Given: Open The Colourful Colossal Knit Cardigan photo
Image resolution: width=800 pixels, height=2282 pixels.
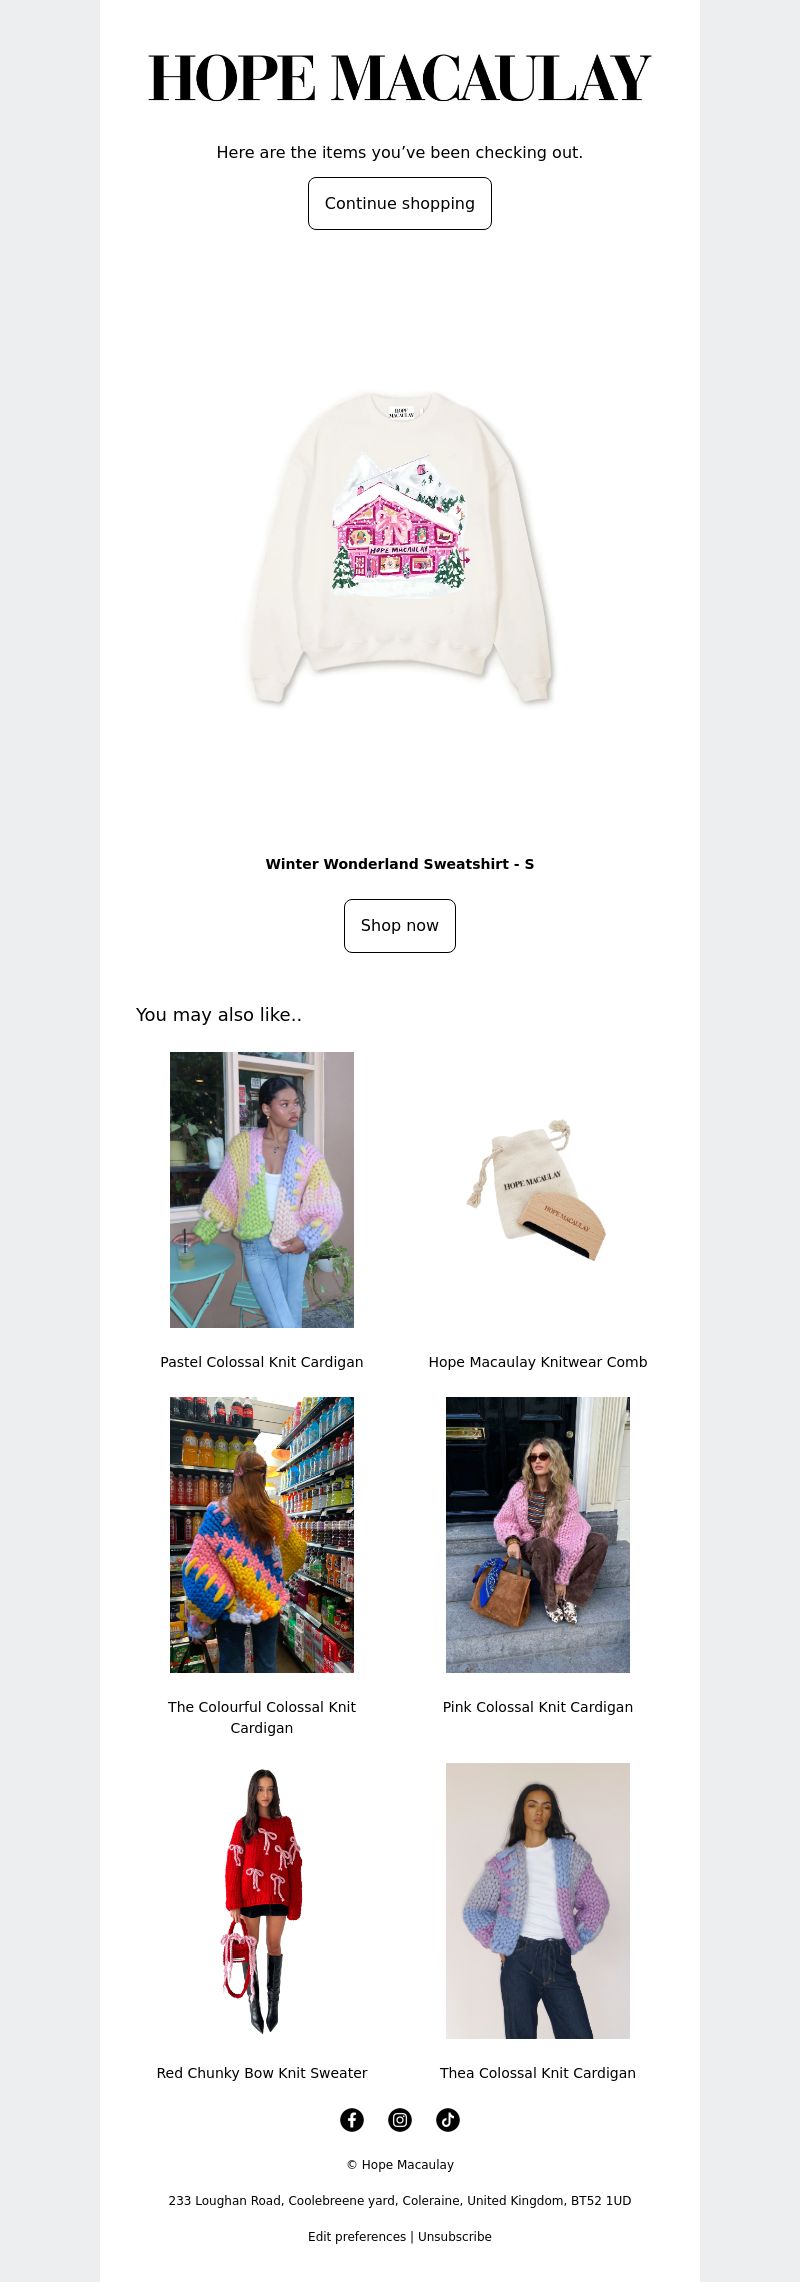Looking at the screenshot, I should 262,1535.
